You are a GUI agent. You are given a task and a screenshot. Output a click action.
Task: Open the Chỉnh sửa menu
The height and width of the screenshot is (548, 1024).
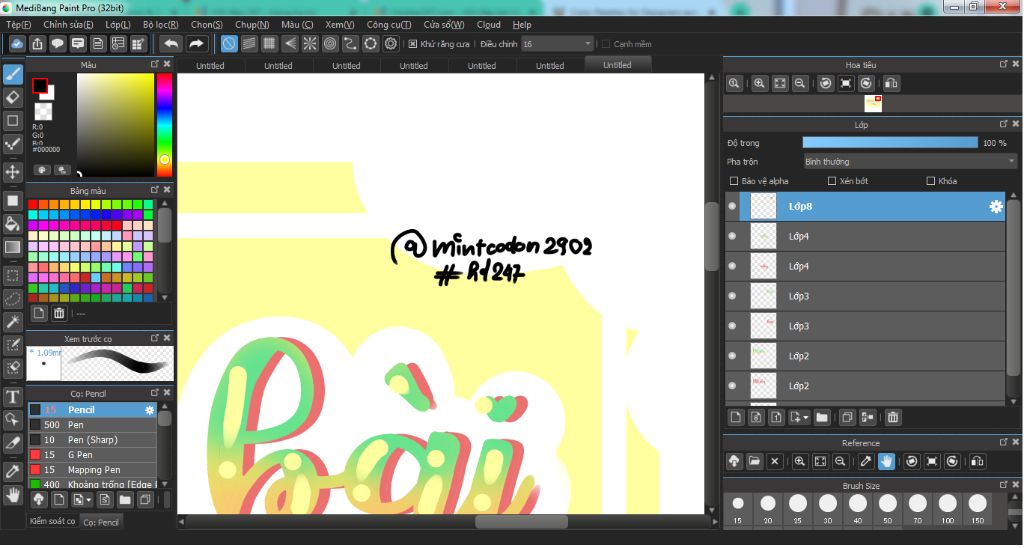coord(68,25)
